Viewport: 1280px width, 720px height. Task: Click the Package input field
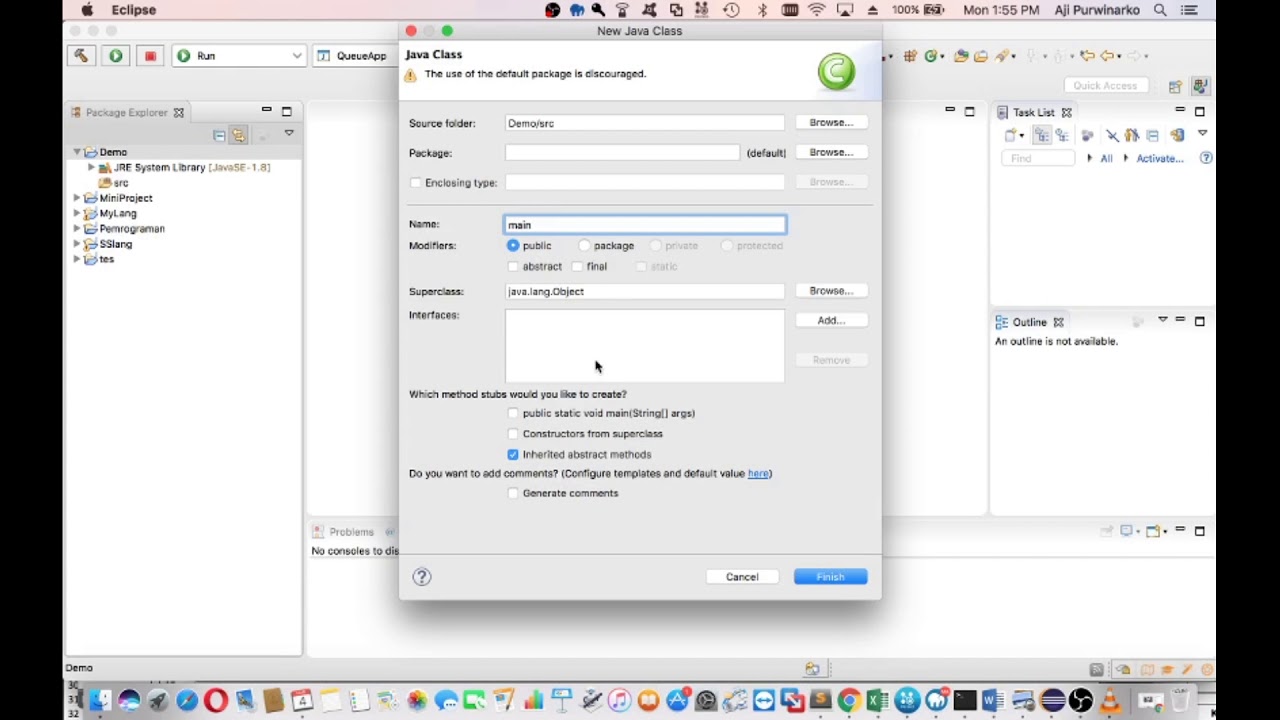[x=622, y=153]
